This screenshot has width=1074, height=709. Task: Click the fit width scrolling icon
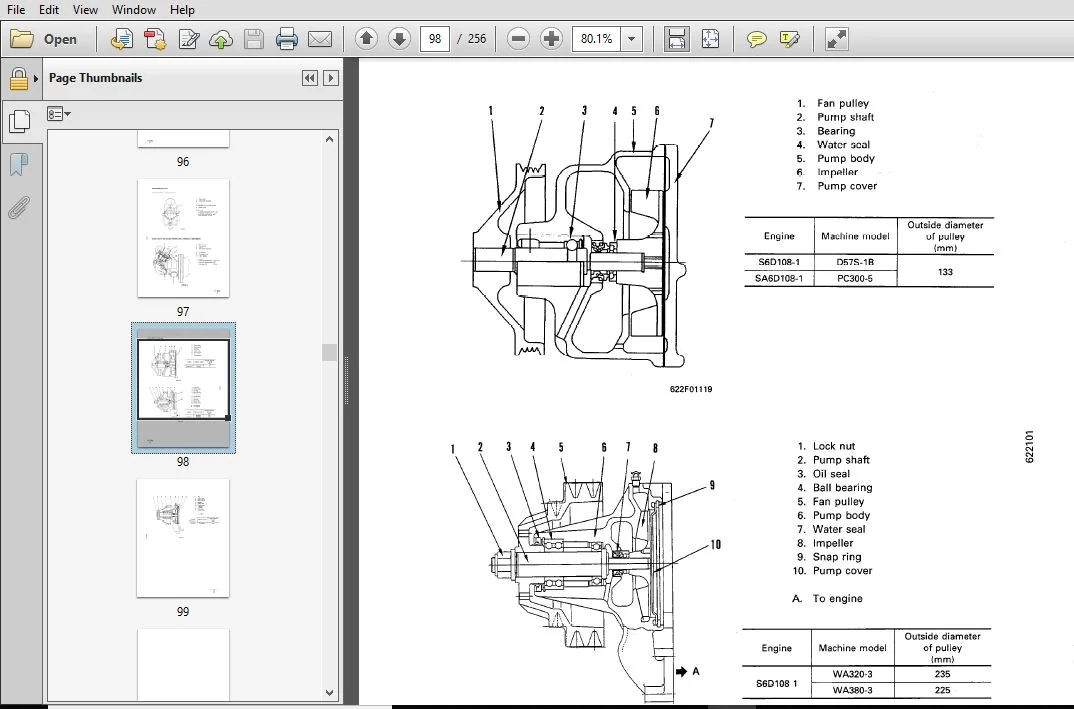tap(677, 39)
